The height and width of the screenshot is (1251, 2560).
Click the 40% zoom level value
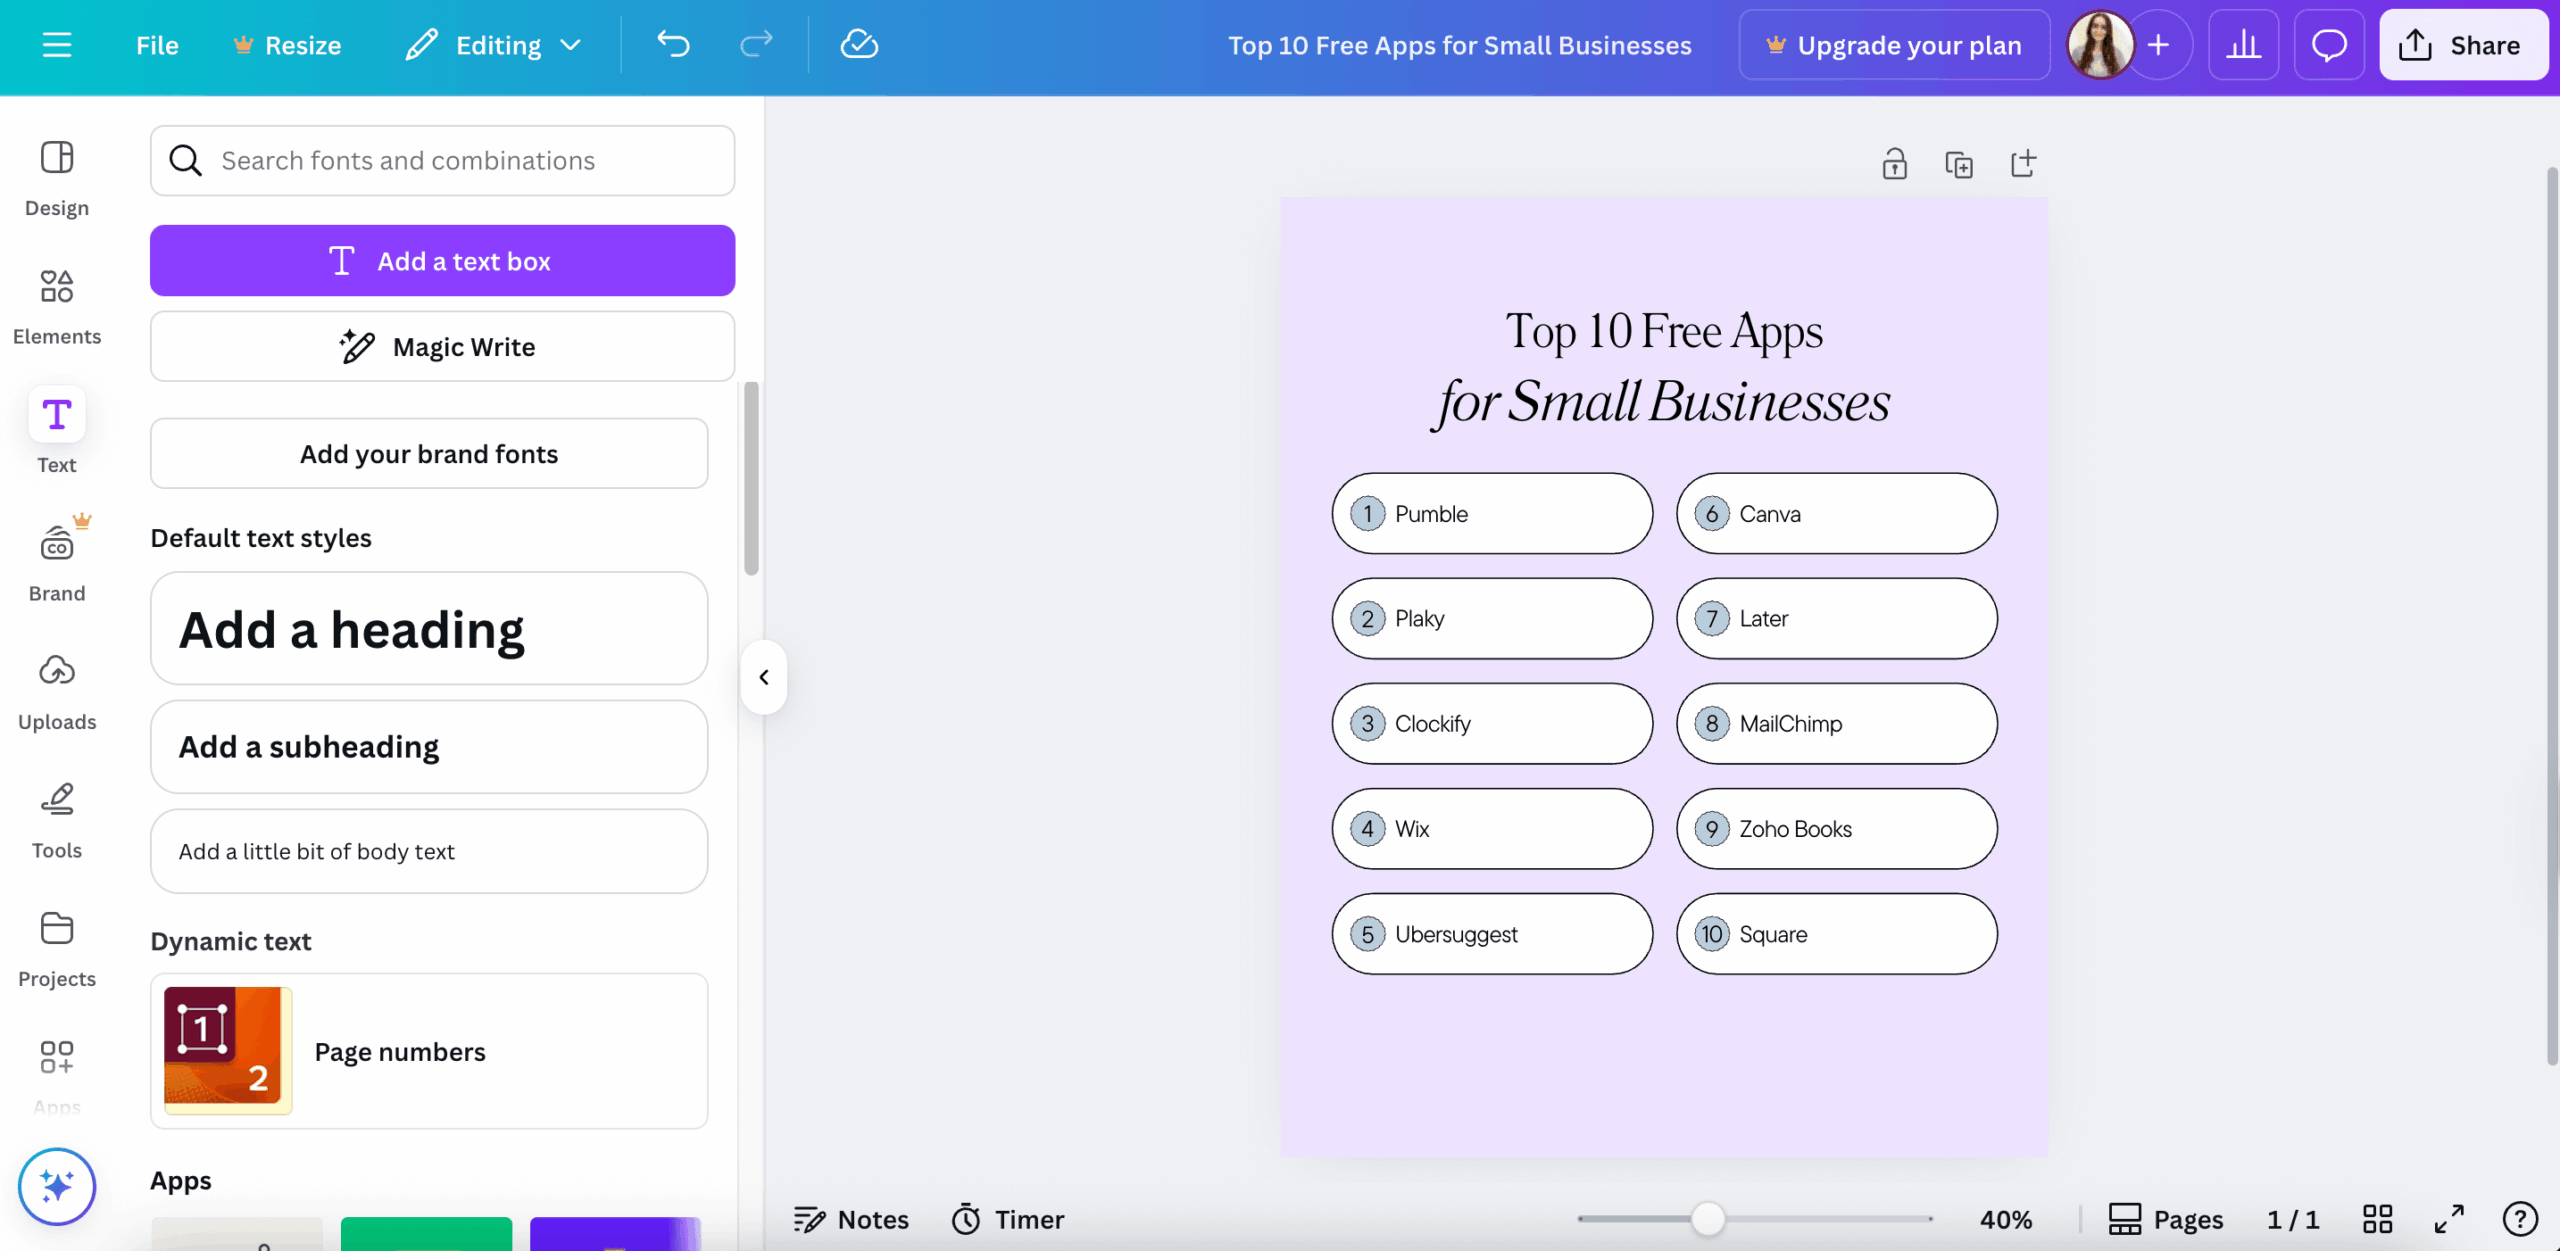click(2006, 1219)
